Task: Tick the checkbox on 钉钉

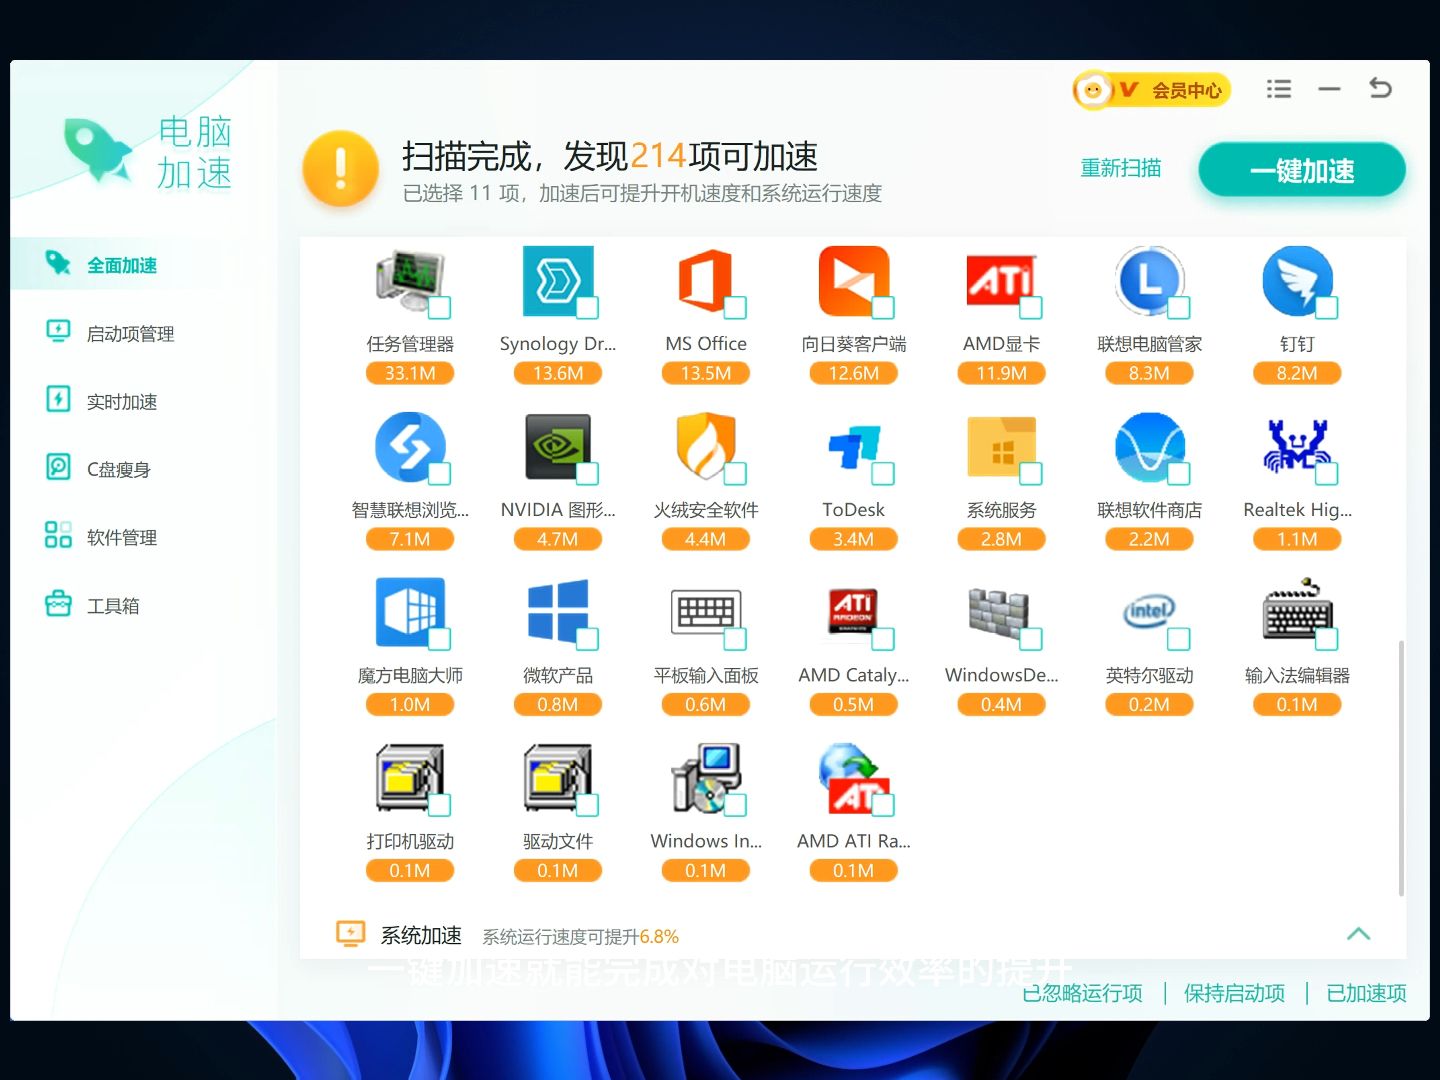Action: coord(1327,308)
